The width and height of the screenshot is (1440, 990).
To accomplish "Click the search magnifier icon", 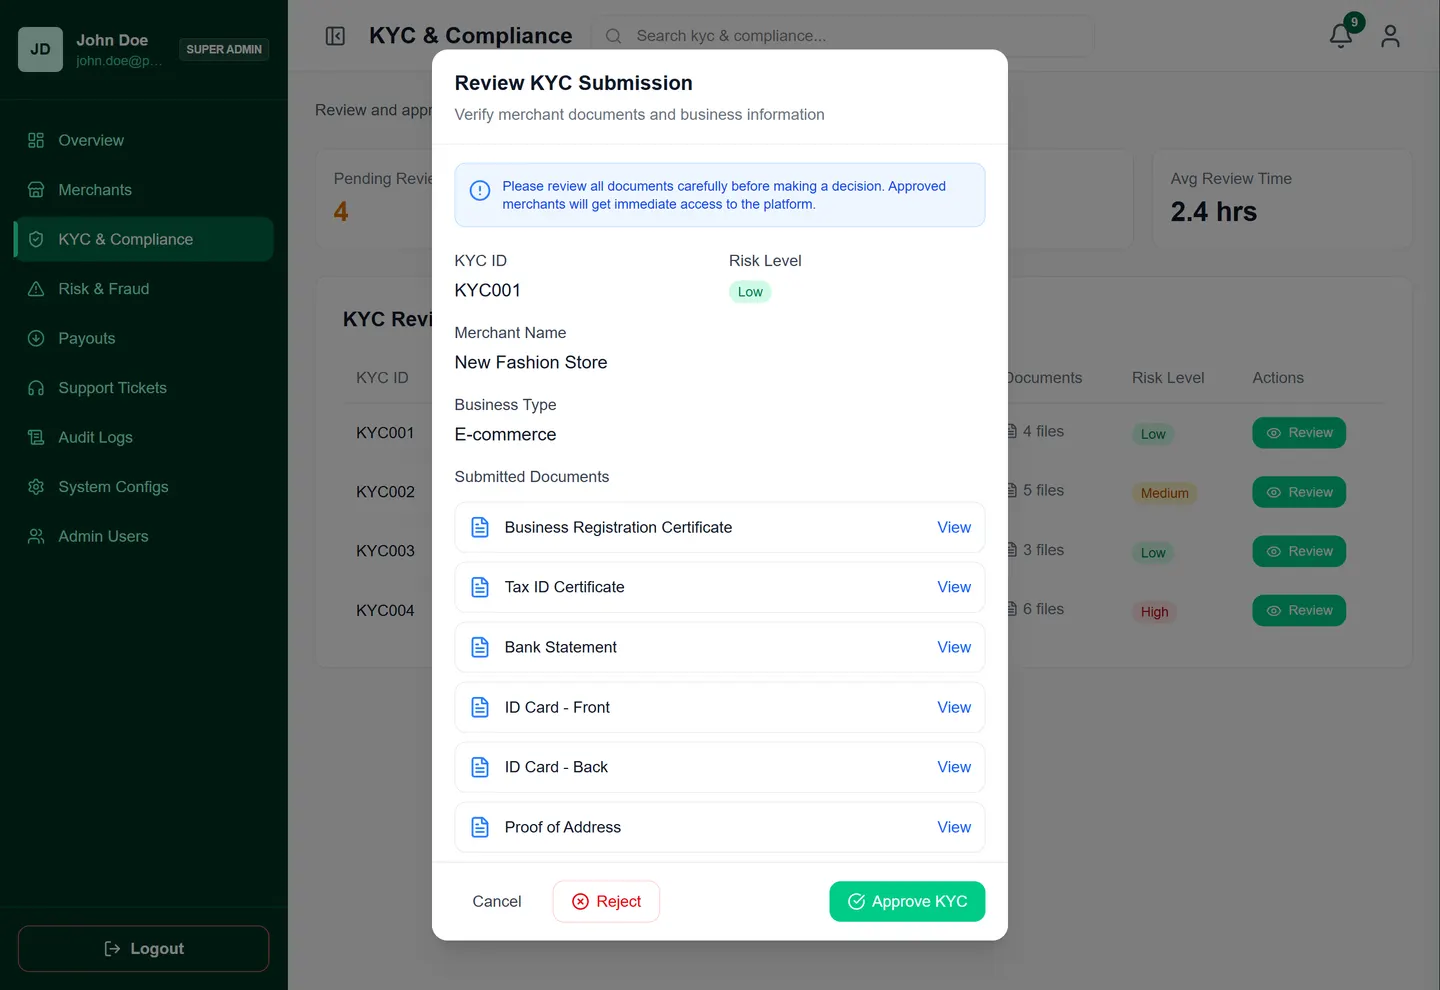I will (x=614, y=36).
